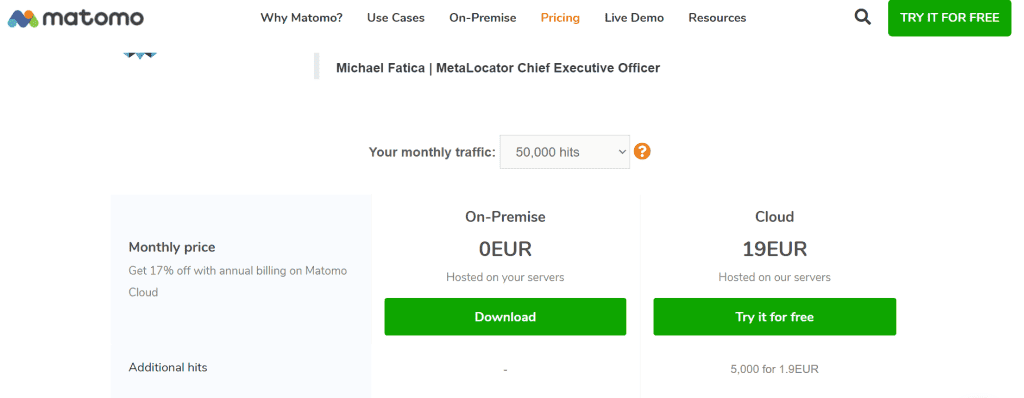Click the Cloud column heading

point(775,216)
